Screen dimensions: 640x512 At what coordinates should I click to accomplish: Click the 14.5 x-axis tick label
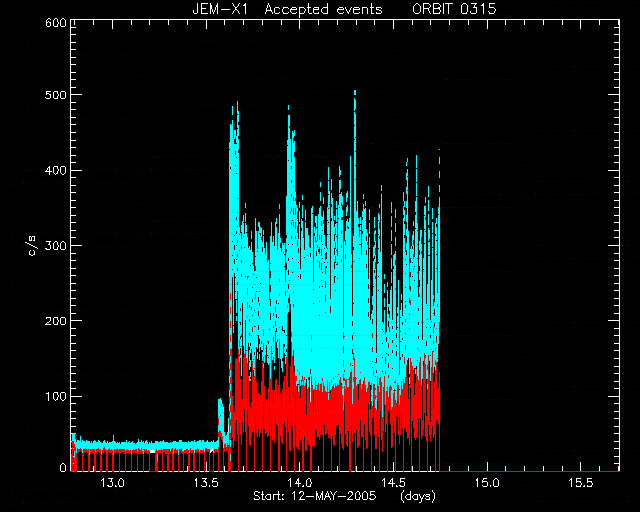pos(393,483)
